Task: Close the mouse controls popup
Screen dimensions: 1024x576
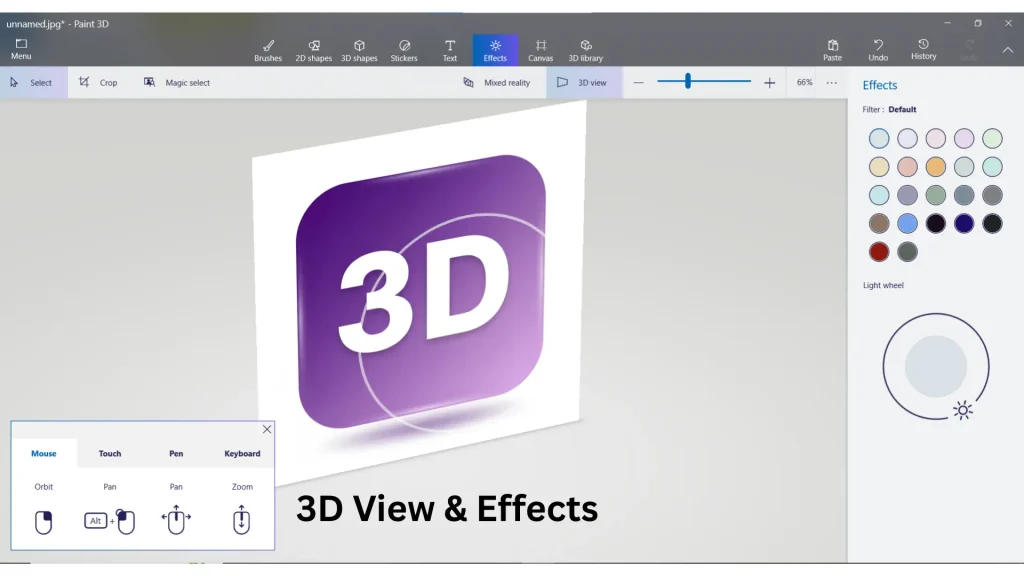Action: [x=266, y=429]
